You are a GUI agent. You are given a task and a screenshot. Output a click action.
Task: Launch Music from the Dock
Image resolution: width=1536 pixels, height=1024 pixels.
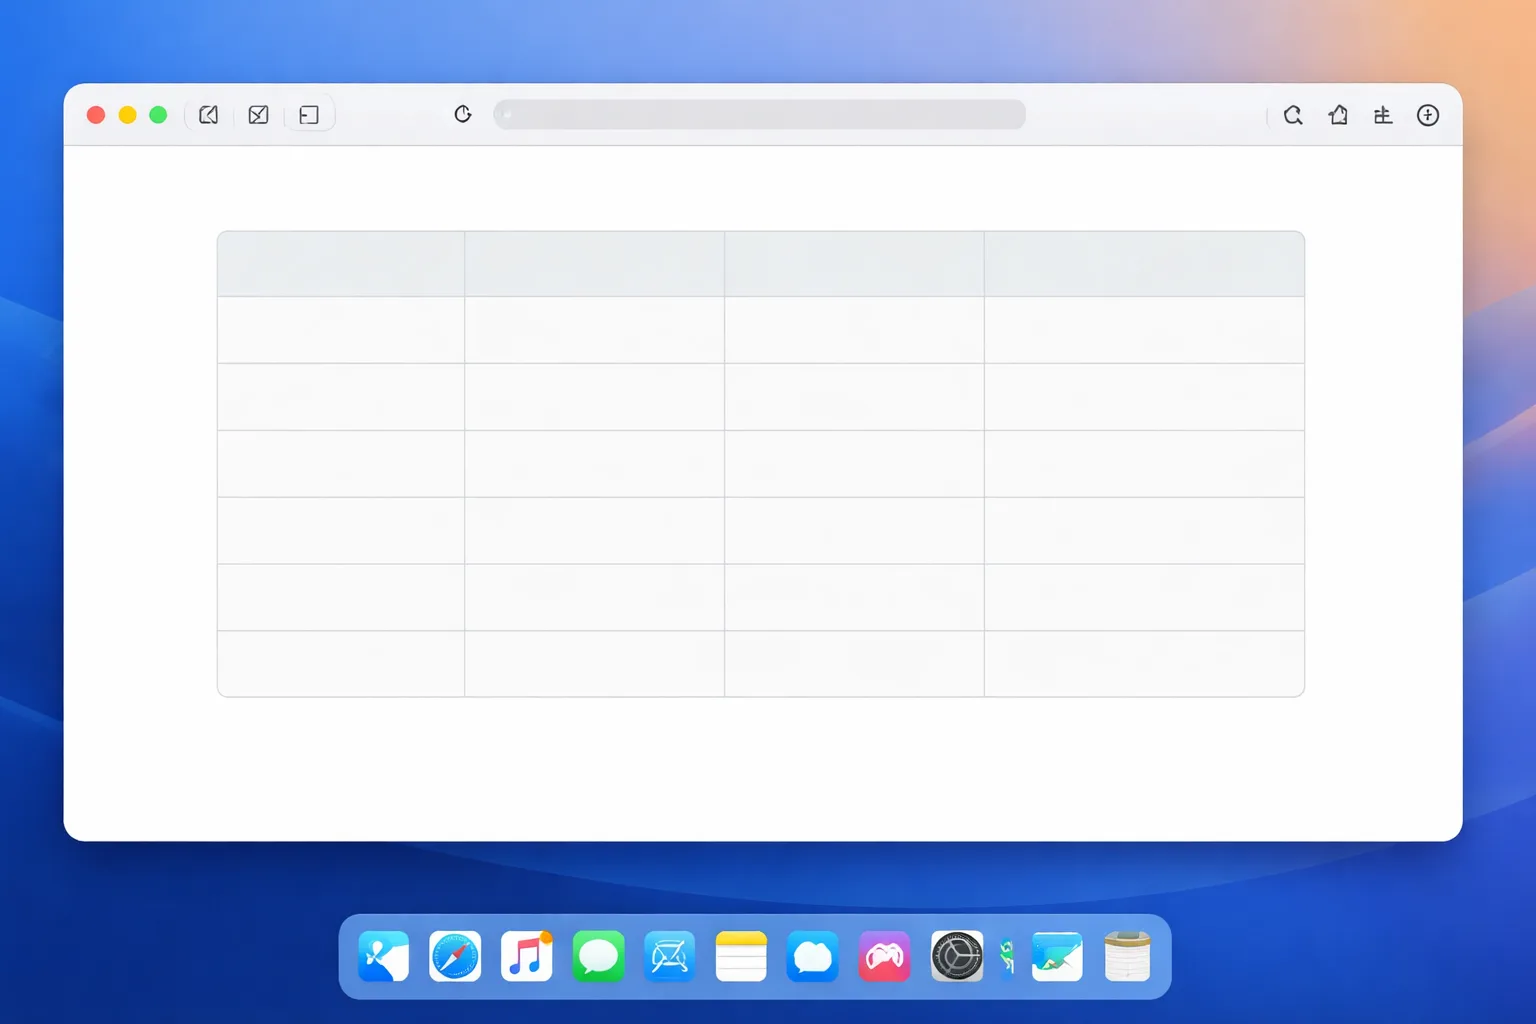(527, 957)
